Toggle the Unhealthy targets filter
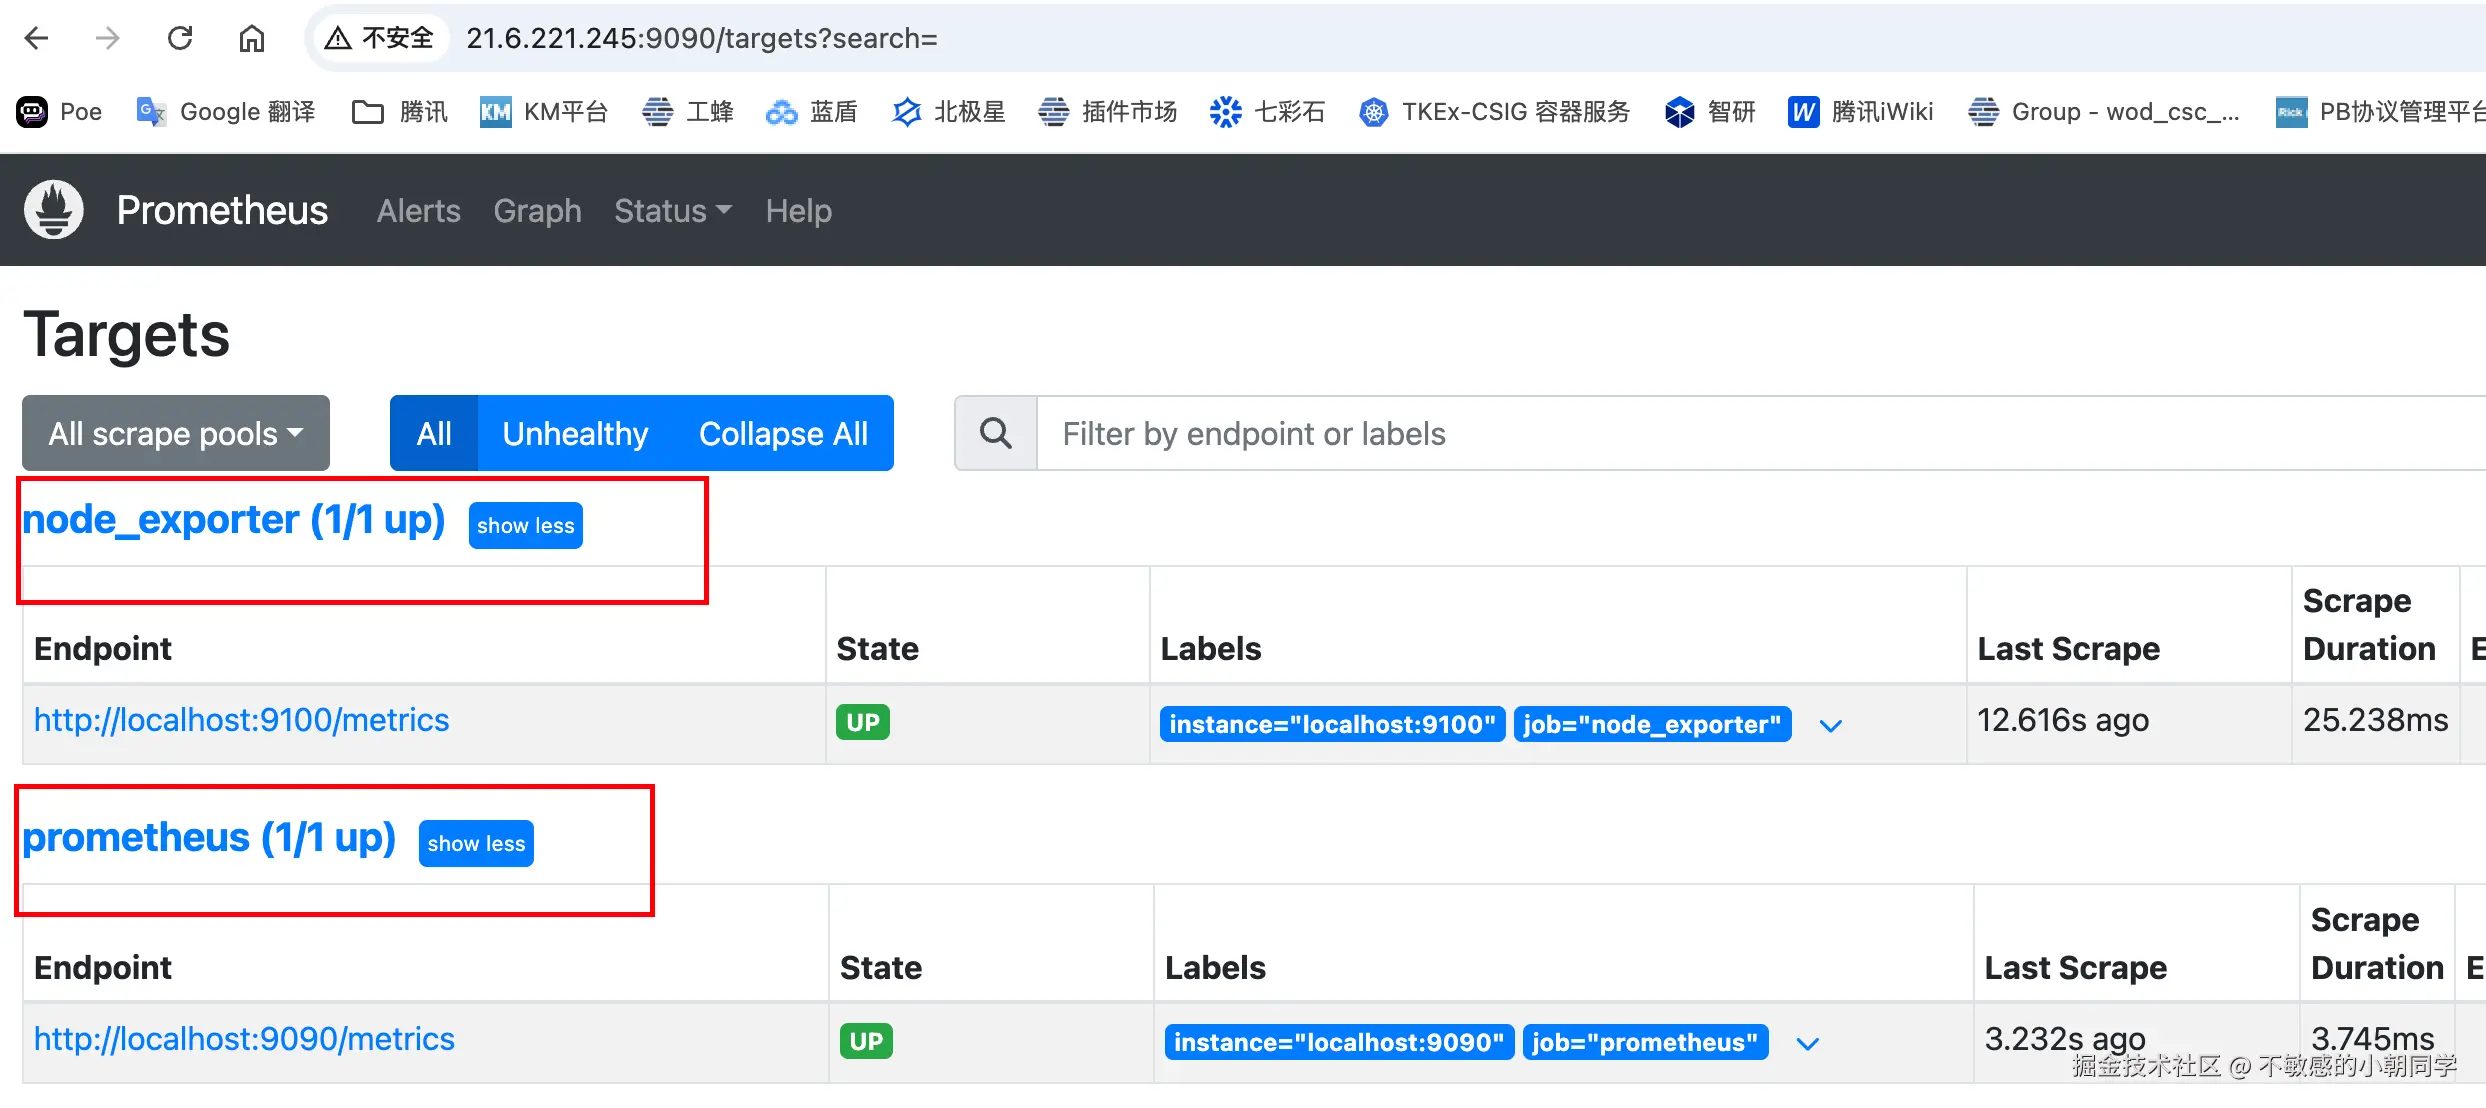Image resolution: width=2486 pixels, height=1108 pixels. (x=575, y=433)
